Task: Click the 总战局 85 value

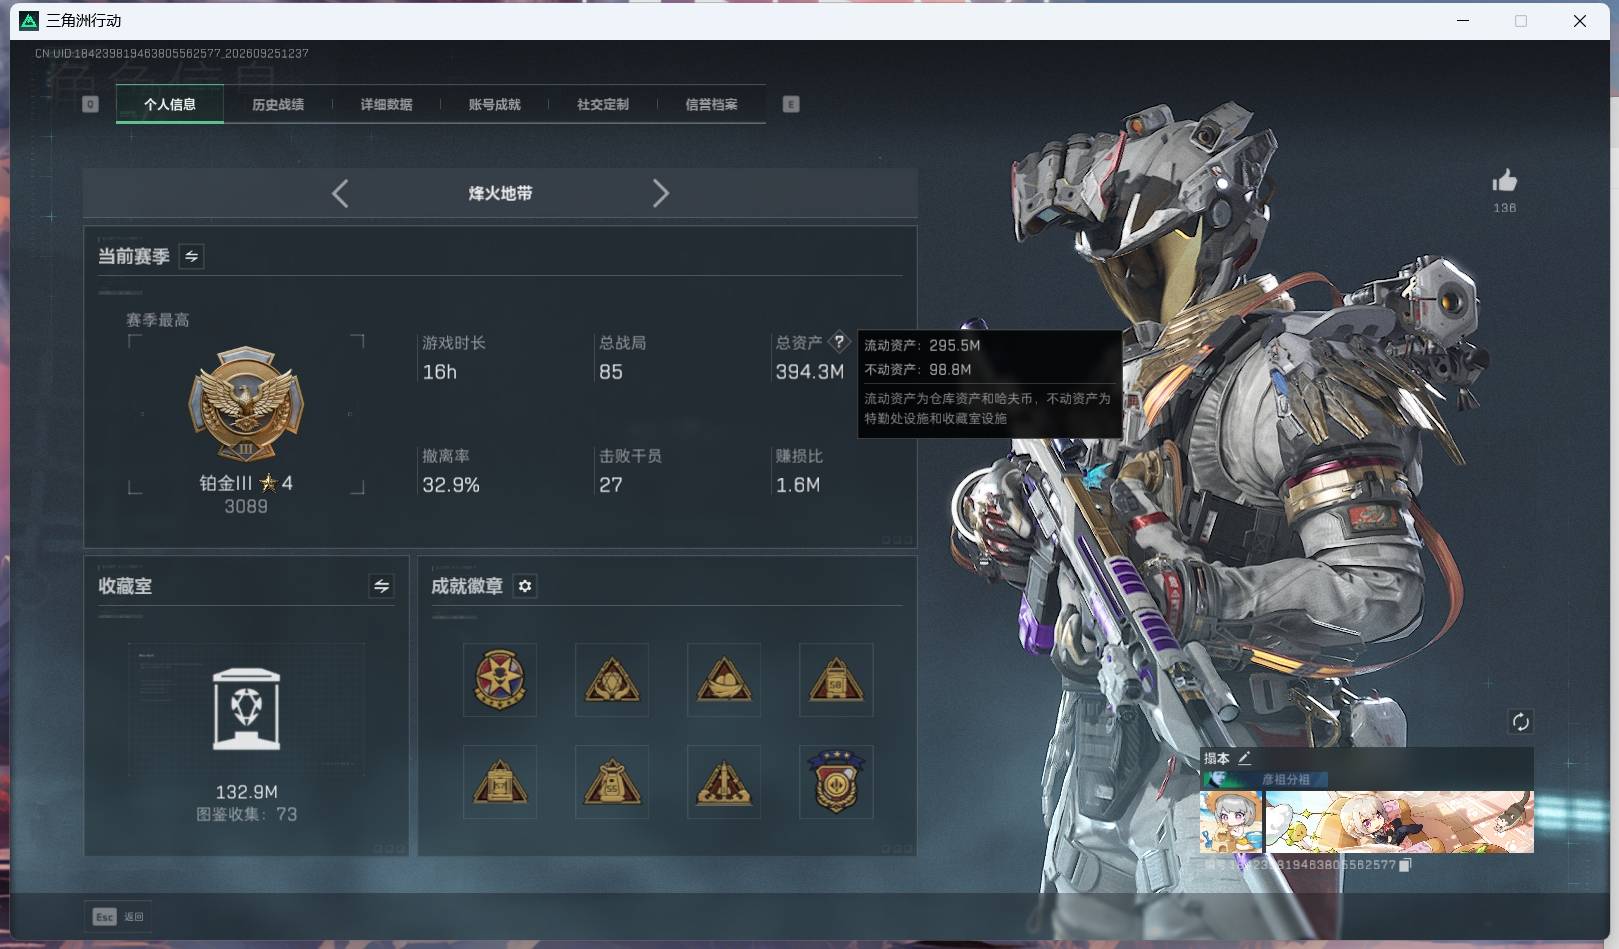Action: 611,372
